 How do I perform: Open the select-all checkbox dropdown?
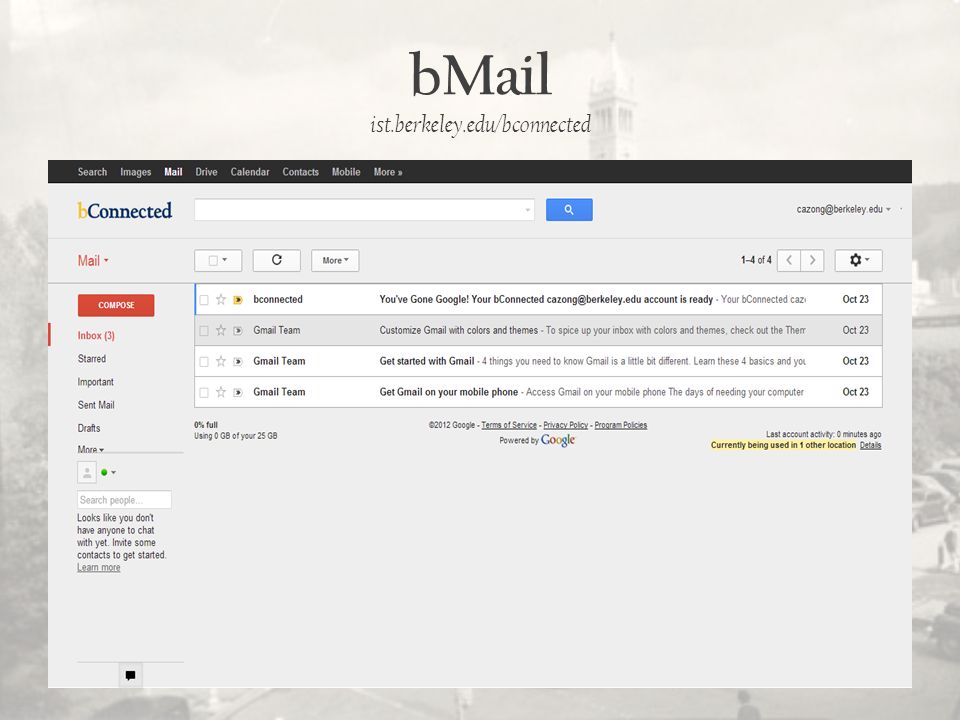click(x=218, y=260)
